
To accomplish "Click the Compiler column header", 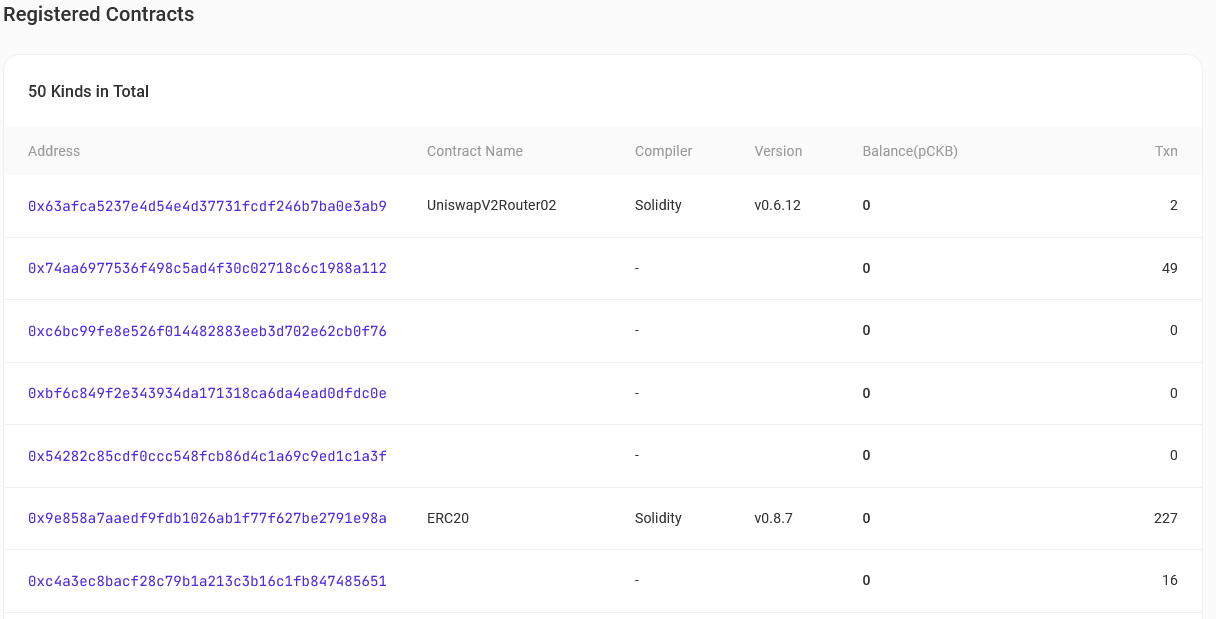I will pyautogui.click(x=663, y=151).
